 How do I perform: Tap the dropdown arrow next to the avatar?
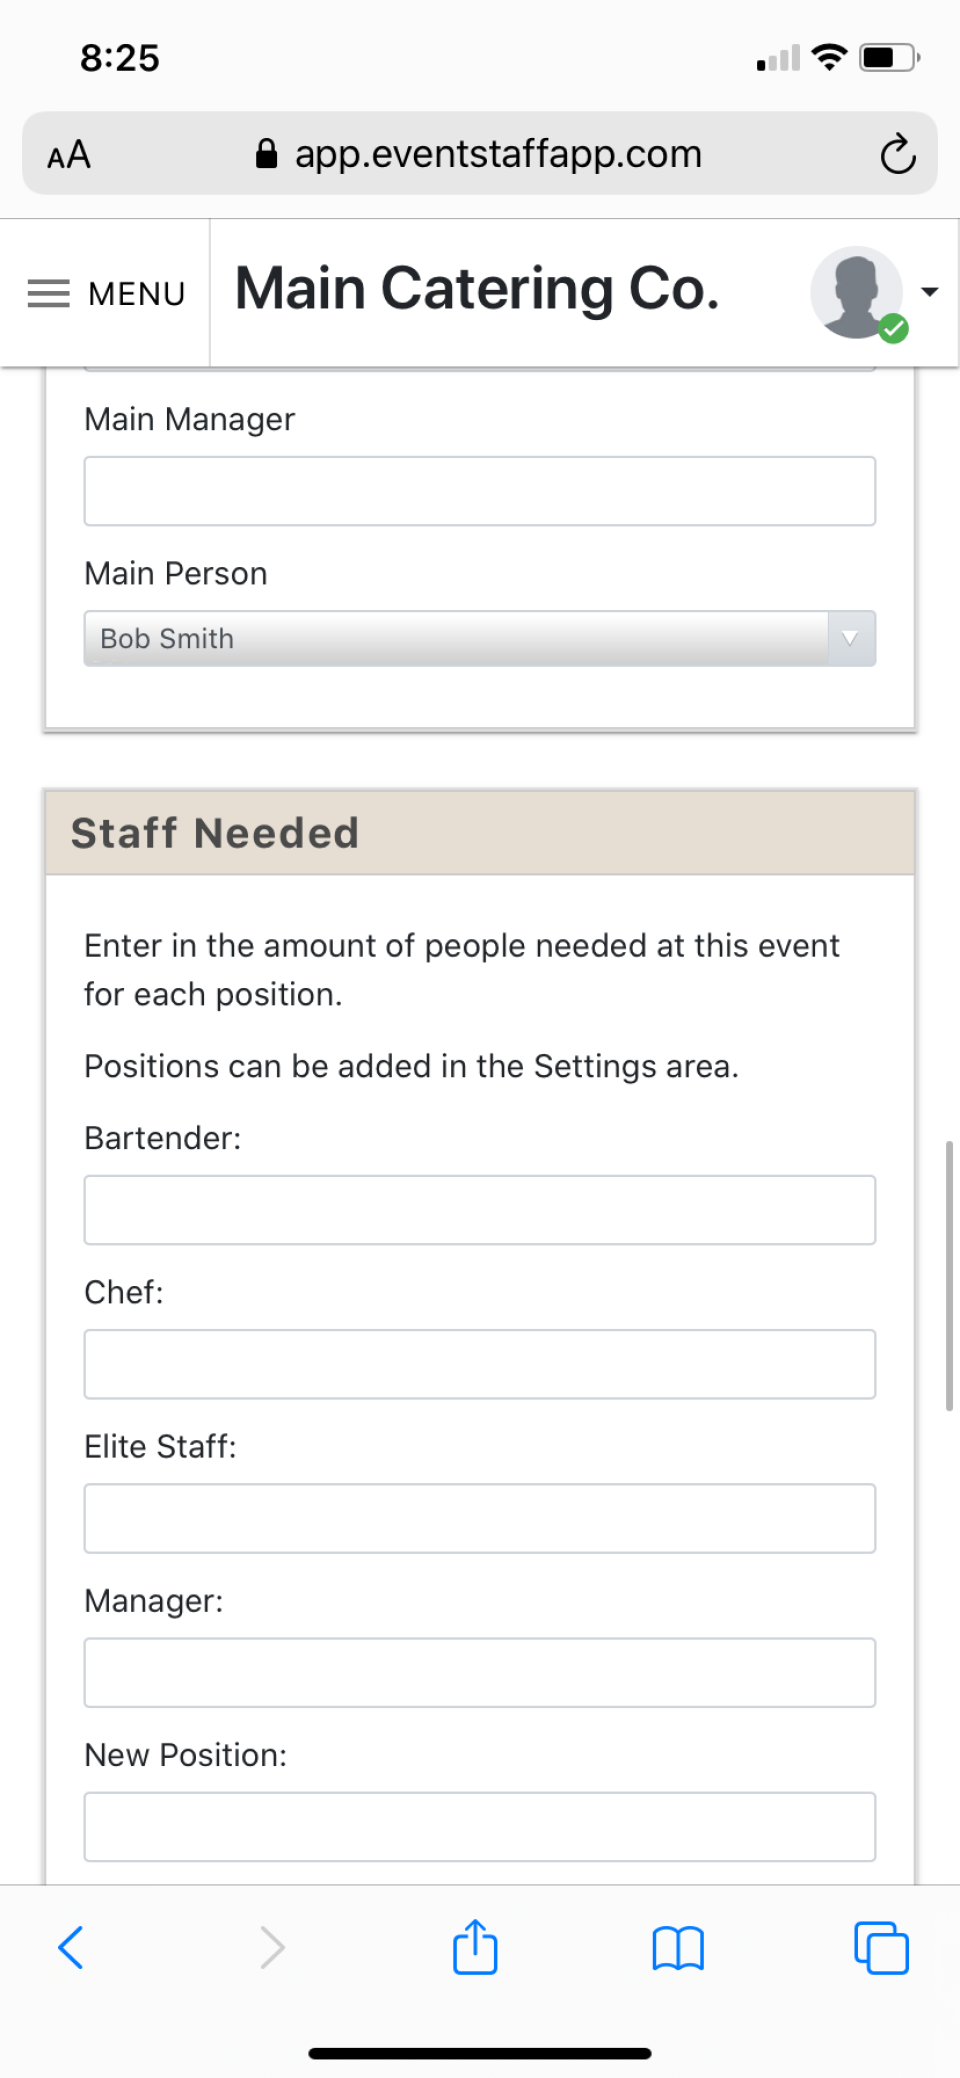(x=929, y=292)
